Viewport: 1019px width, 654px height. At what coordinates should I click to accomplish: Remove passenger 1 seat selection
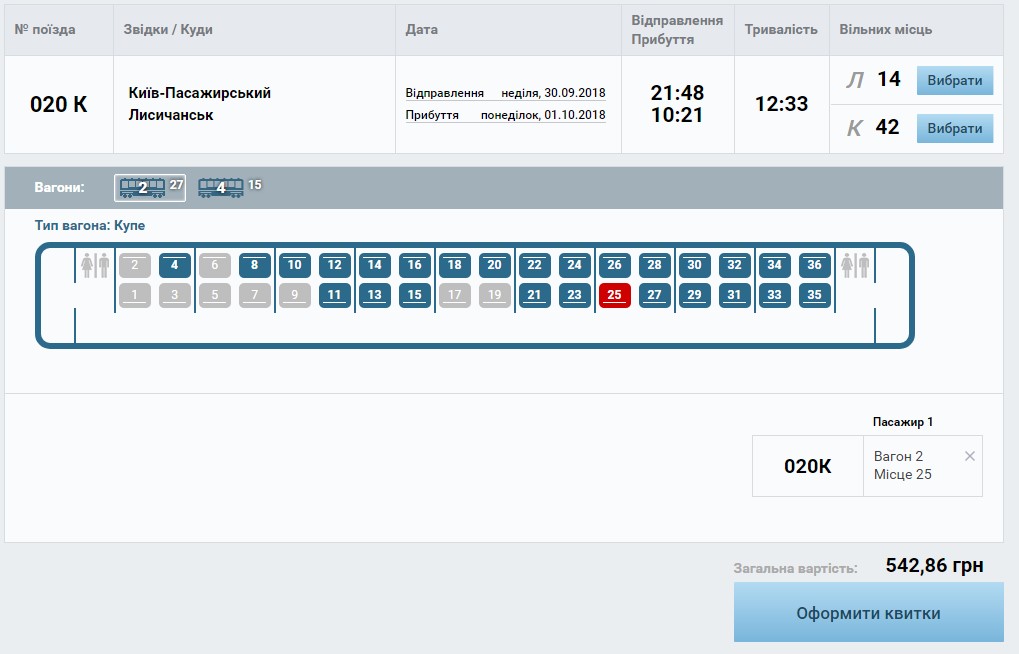[x=969, y=456]
